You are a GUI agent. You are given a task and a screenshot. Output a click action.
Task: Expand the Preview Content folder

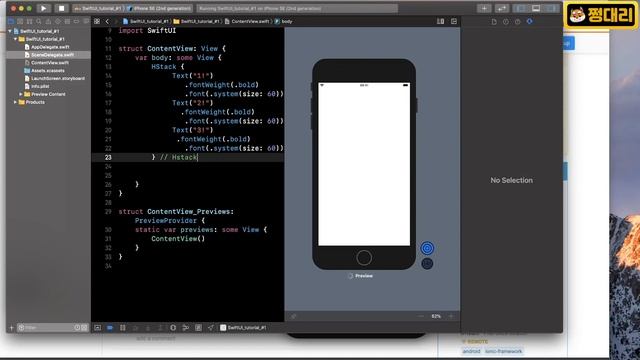21,94
